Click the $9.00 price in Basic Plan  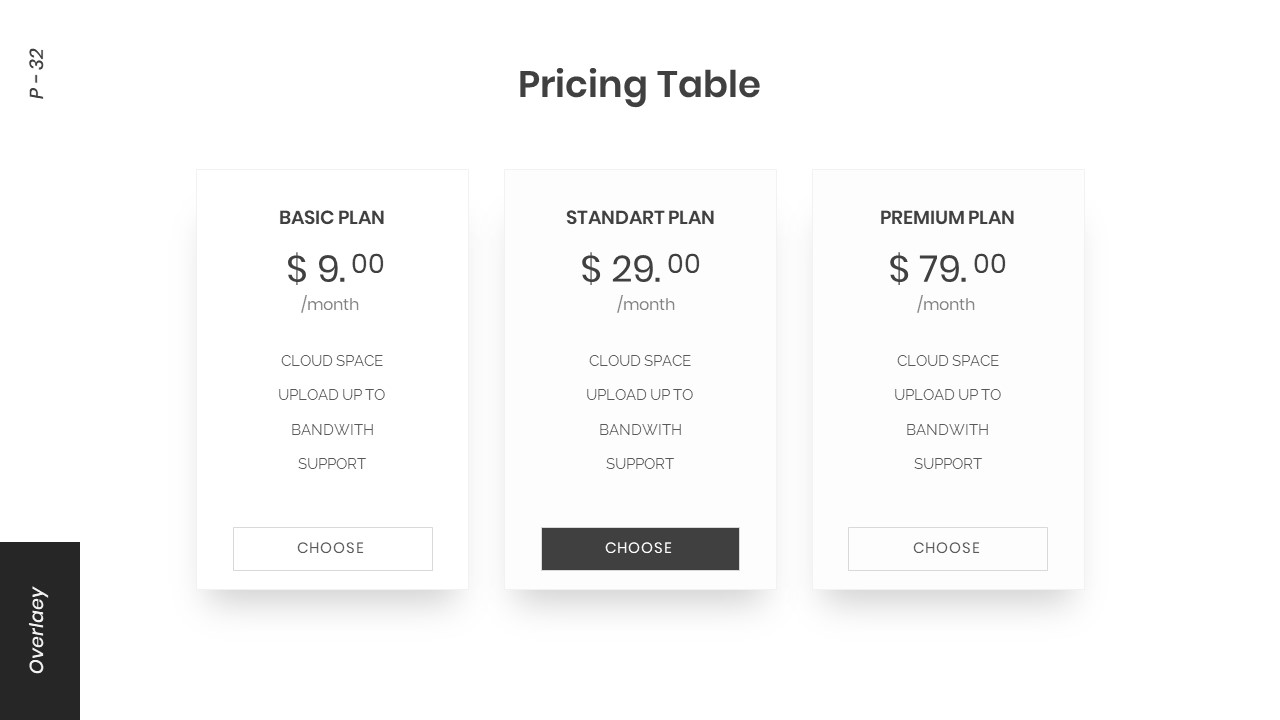(x=335, y=268)
